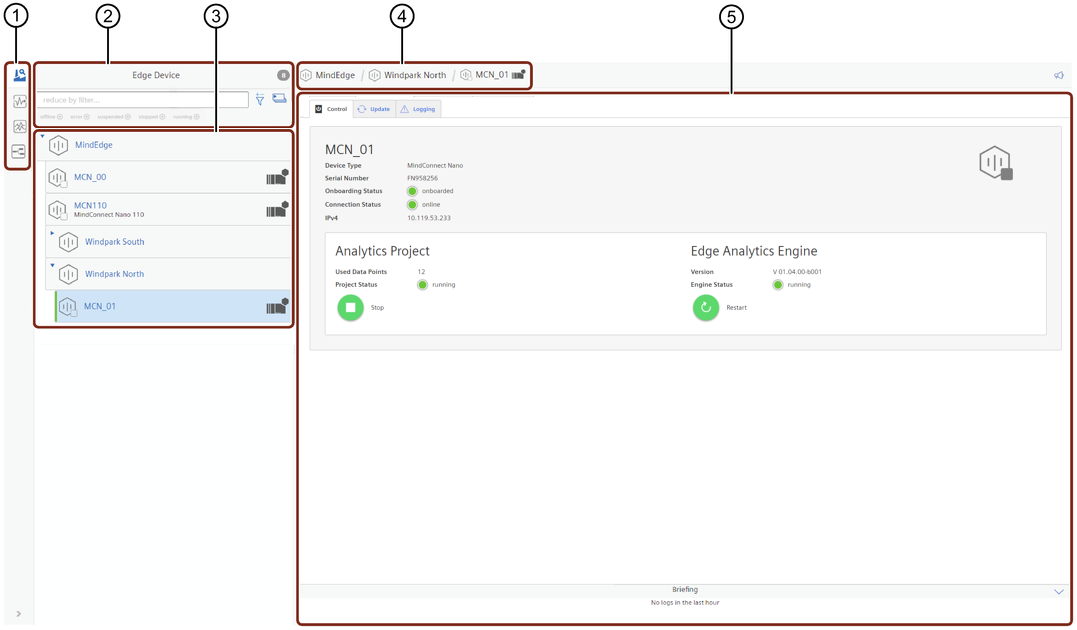Click 'No logs in the last hour' message
Viewport: 1077px width, 630px height.
[685, 603]
